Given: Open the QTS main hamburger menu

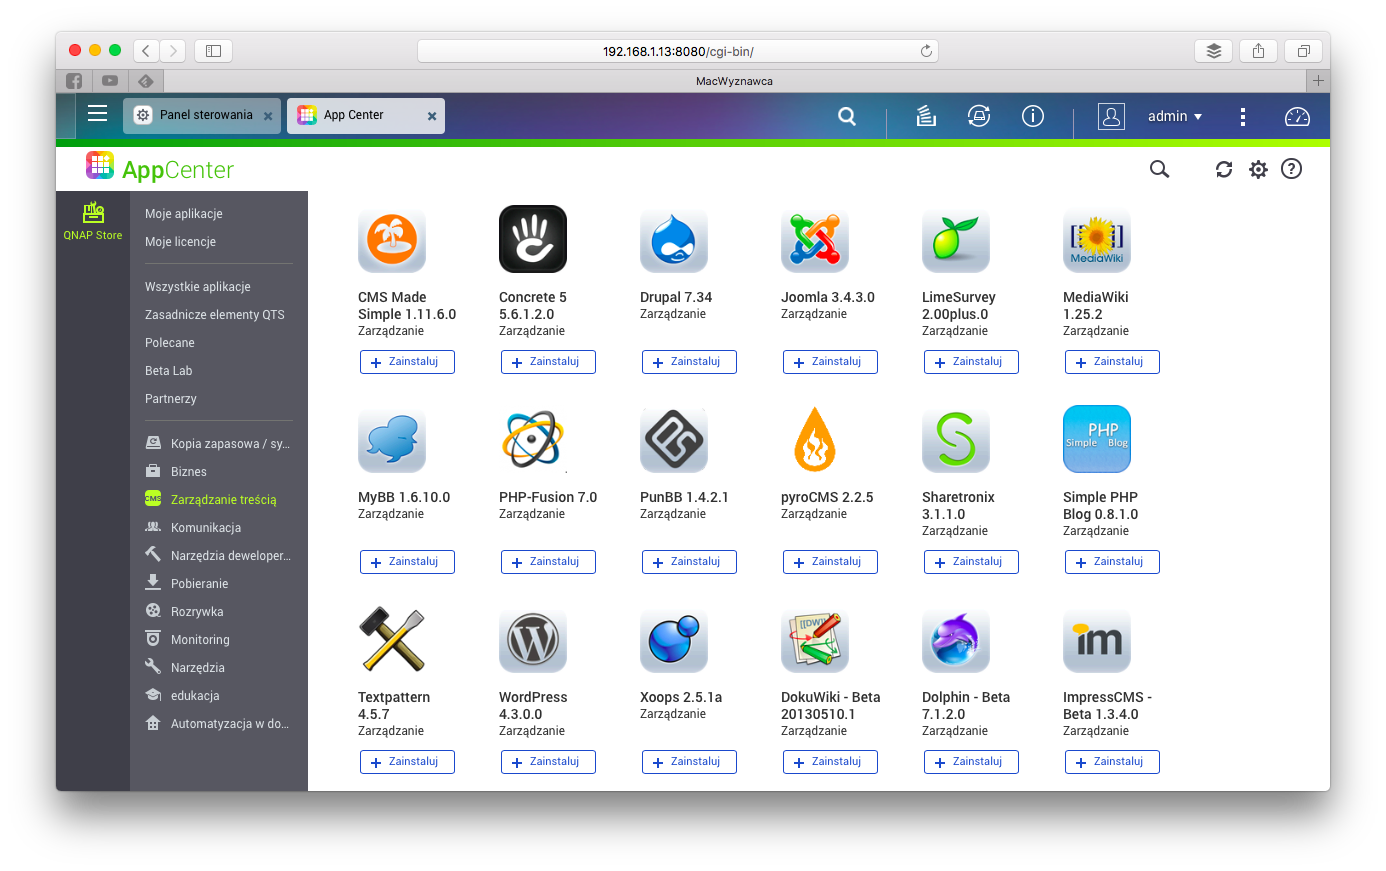Looking at the screenshot, I should pyautogui.click(x=97, y=113).
